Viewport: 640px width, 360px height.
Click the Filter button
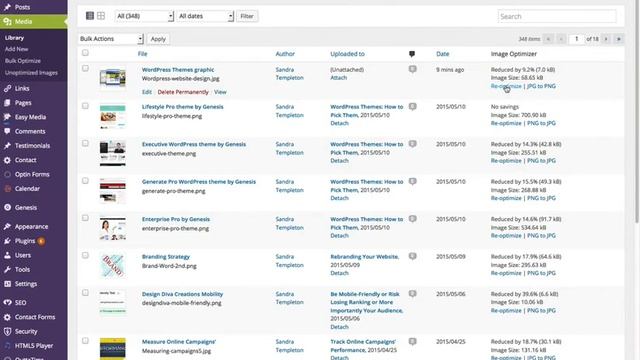point(247,16)
